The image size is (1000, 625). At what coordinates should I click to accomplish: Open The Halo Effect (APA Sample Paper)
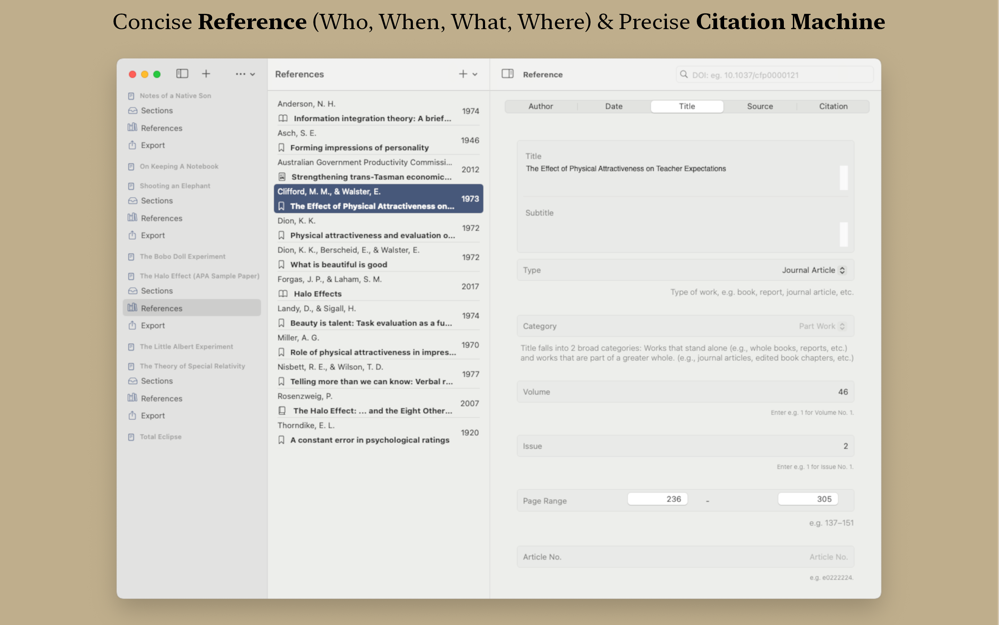click(199, 276)
